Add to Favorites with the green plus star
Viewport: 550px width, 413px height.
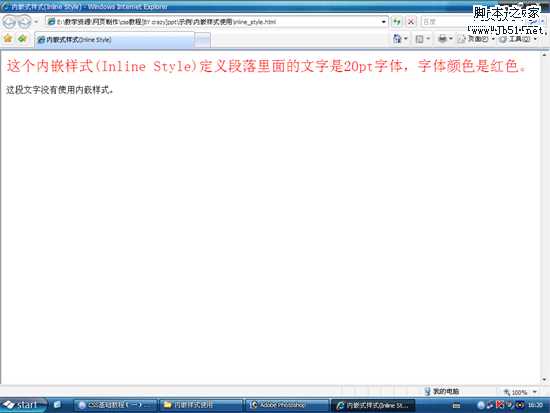(22, 39)
